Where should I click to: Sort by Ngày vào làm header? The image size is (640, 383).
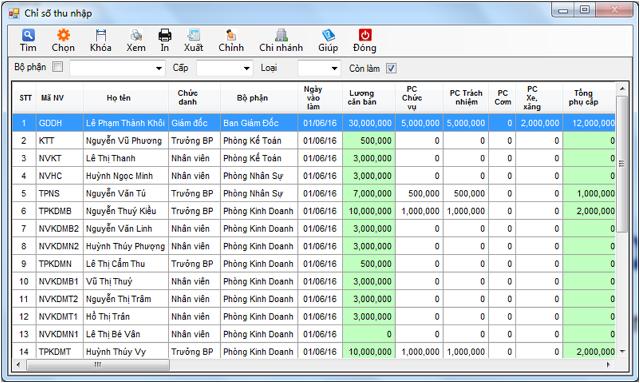tap(320, 98)
